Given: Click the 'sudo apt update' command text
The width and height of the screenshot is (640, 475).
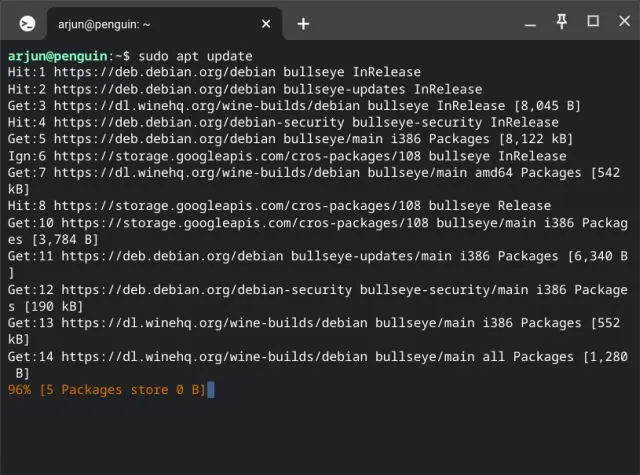Looking at the screenshot, I should point(195,56).
